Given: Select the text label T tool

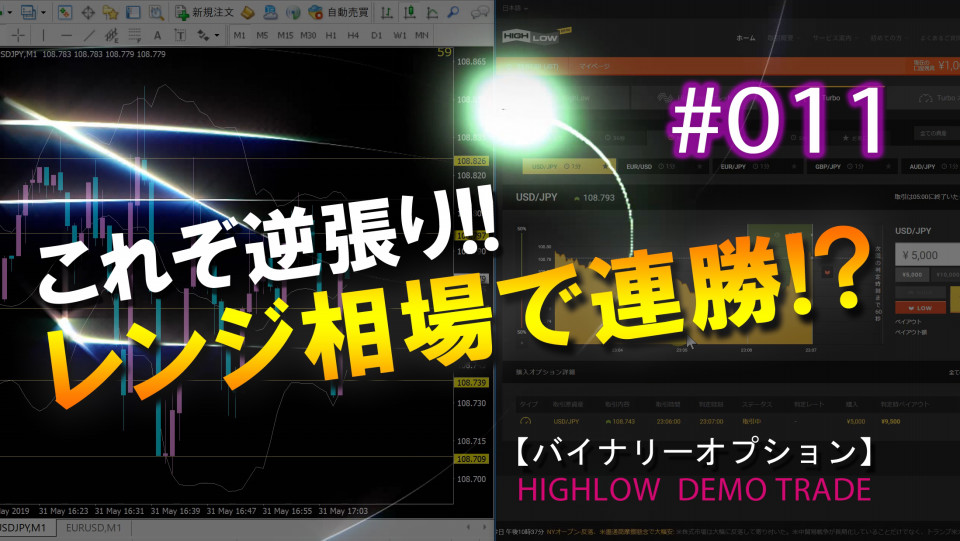Looking at the screenshot, I should [x=180, y=35].
